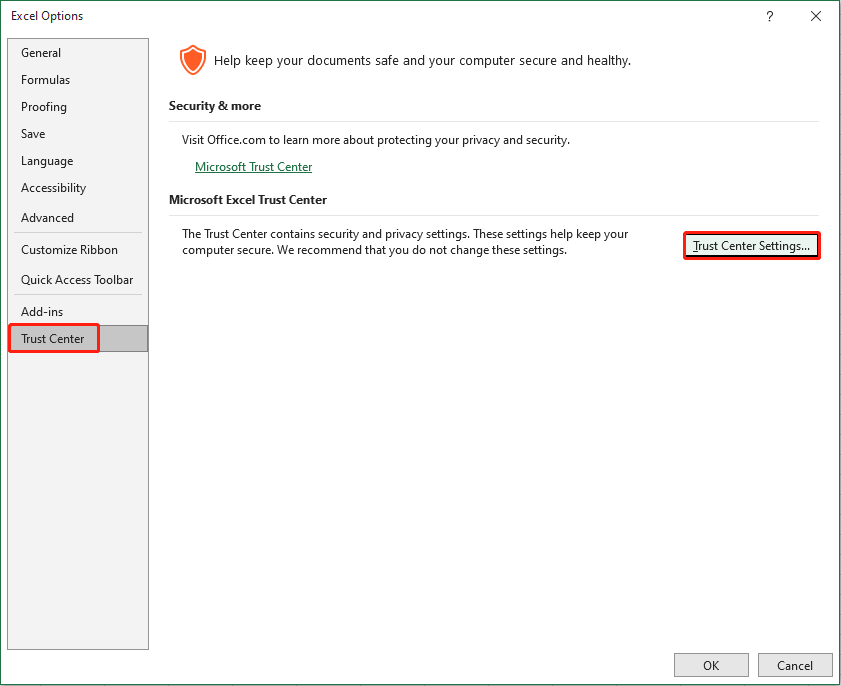Viewport: 841px width, 686px height.
Task: Confirm changes with the OK button
Action: point(711,665)
